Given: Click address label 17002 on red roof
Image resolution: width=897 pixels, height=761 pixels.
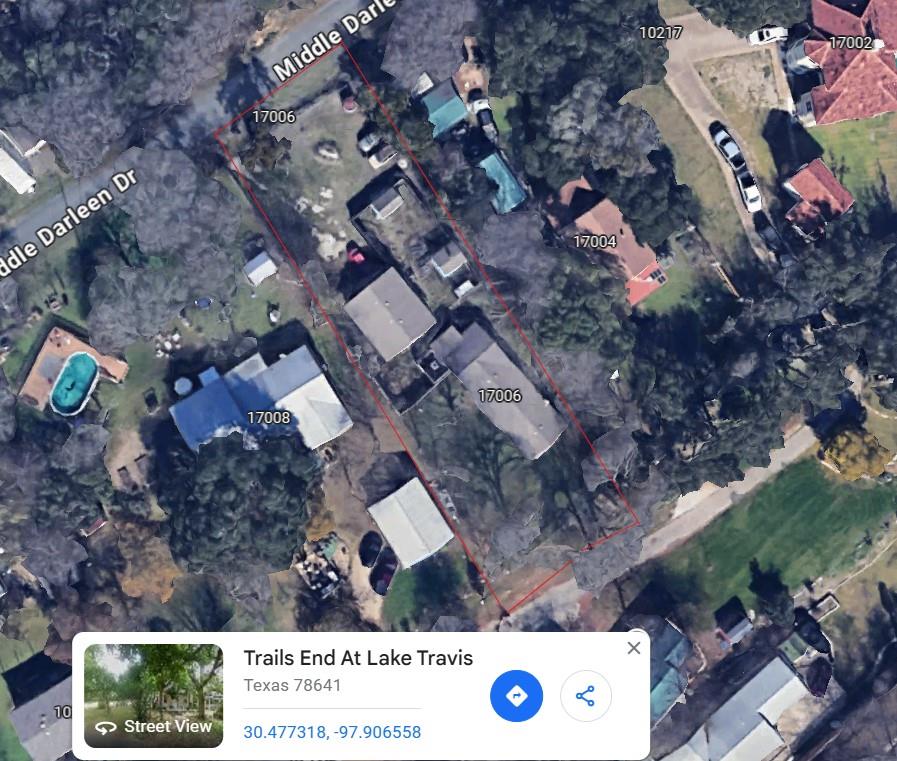Looking at the screenshot, I should pyautogui.click(x=851, y=42).
